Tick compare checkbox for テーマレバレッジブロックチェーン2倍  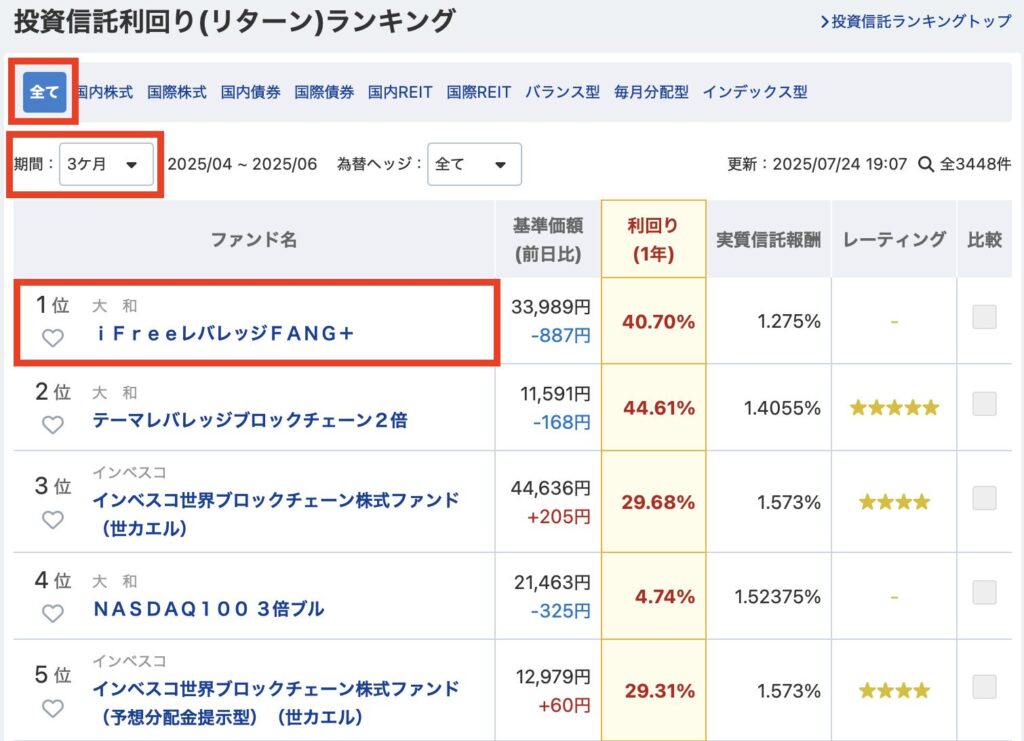point(984,404)
